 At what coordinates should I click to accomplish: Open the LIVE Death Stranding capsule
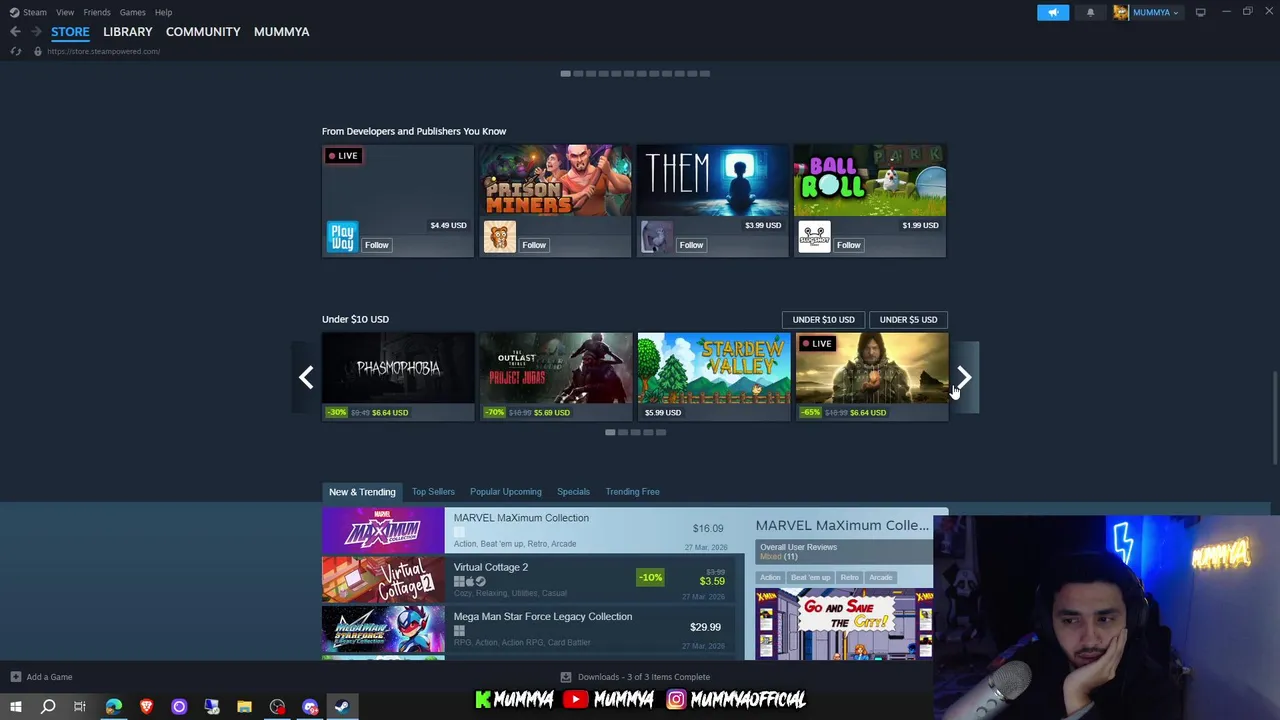point(872,377)
